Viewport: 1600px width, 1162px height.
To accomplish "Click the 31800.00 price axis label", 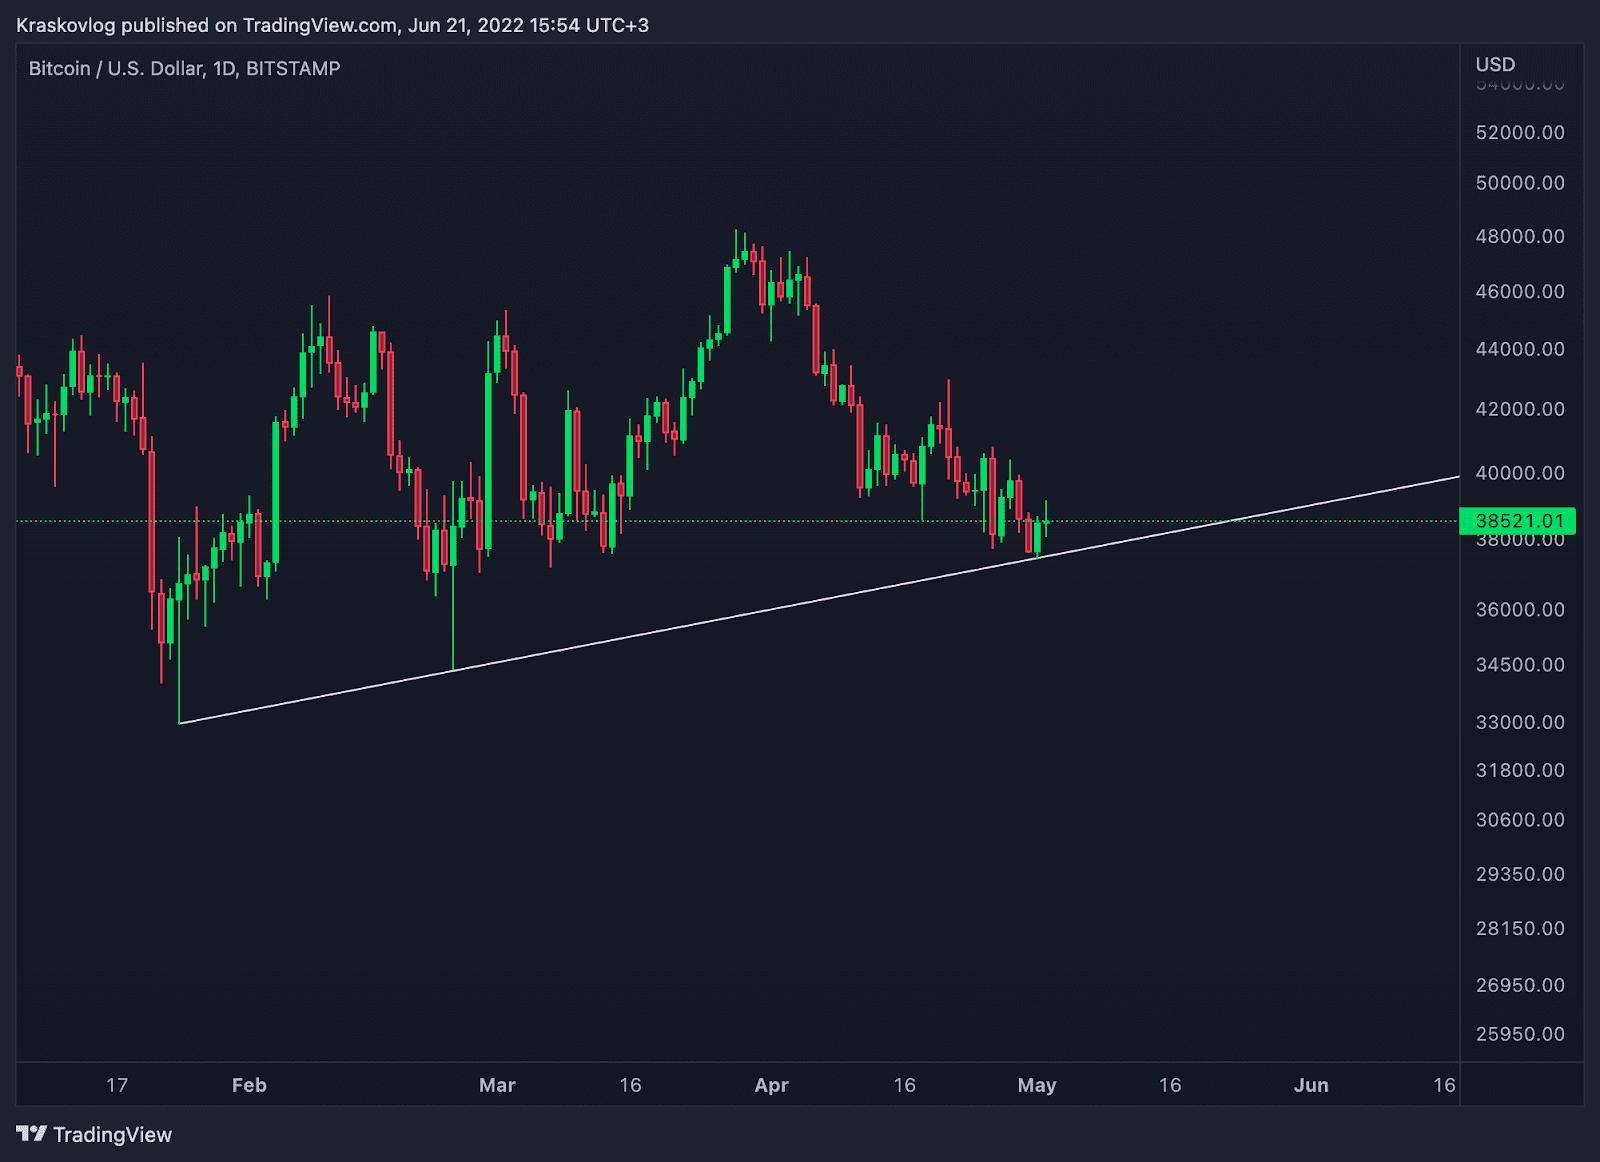I will point(1520,769).
